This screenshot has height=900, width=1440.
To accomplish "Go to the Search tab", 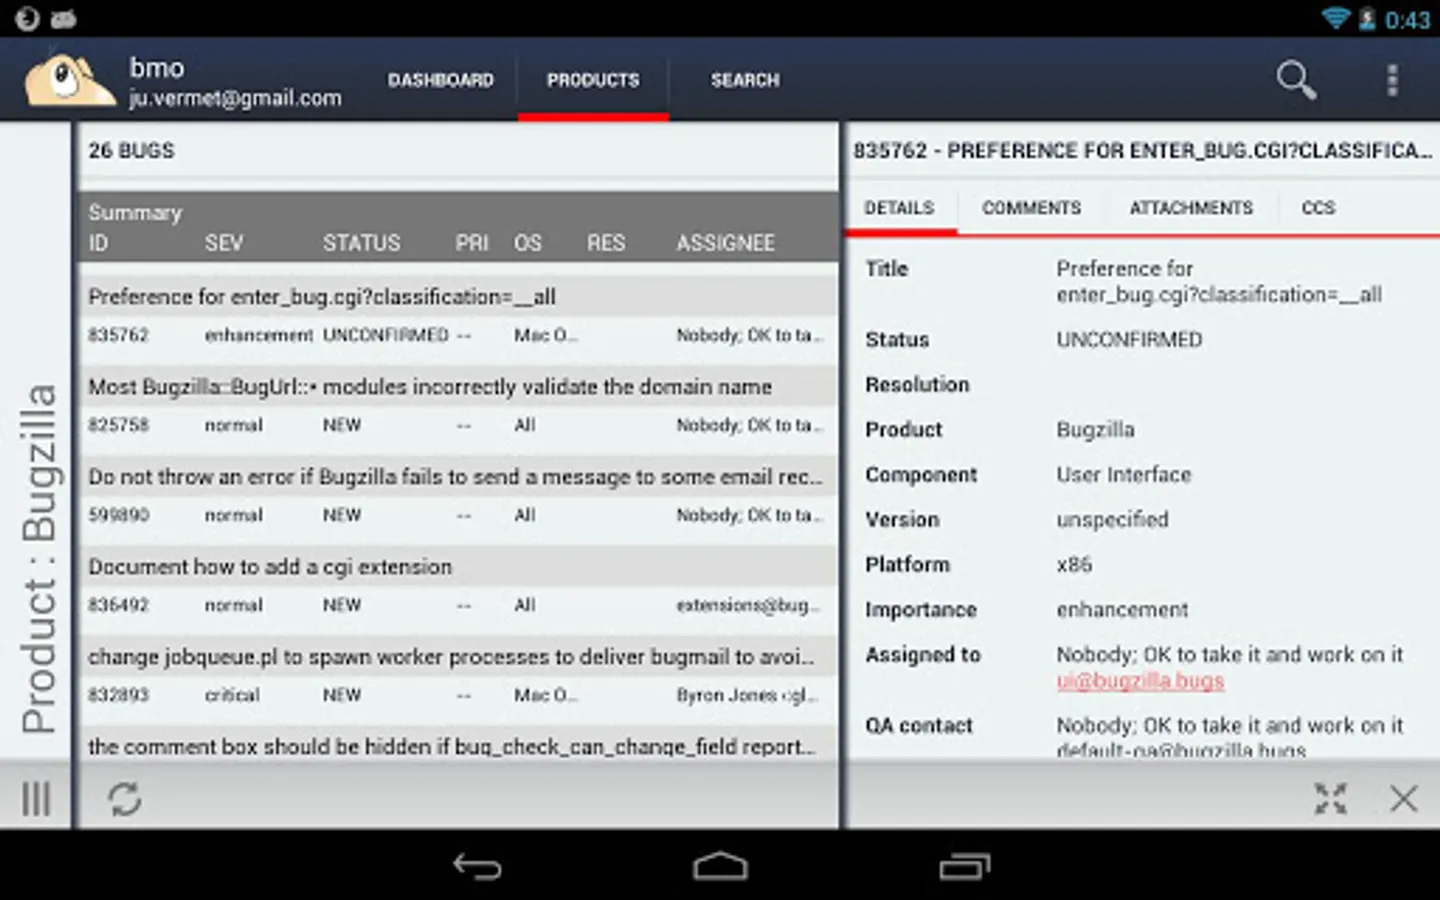I will pos(745,80).
